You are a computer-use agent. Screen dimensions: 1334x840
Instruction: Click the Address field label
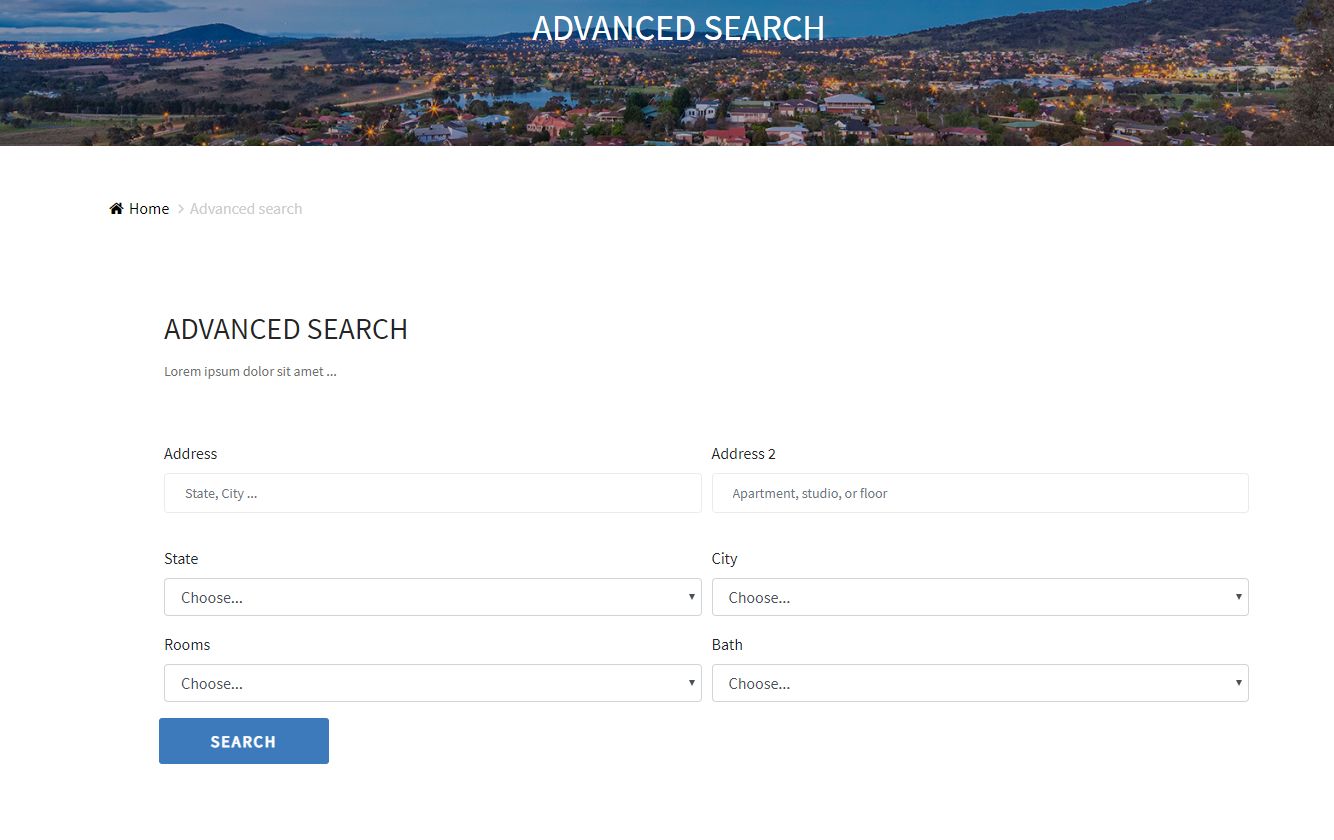pos(190,454)
